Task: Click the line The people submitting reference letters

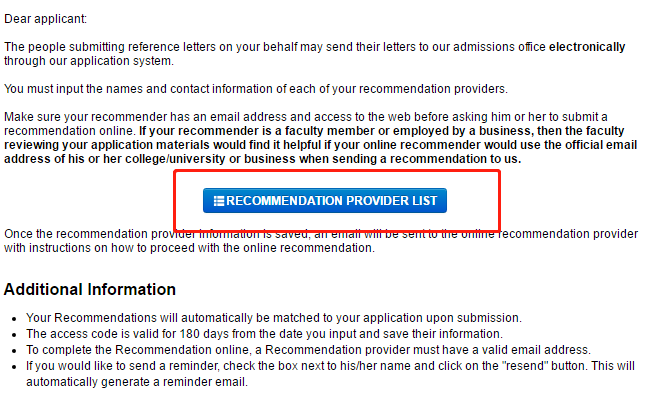Action: click(314, 47)
